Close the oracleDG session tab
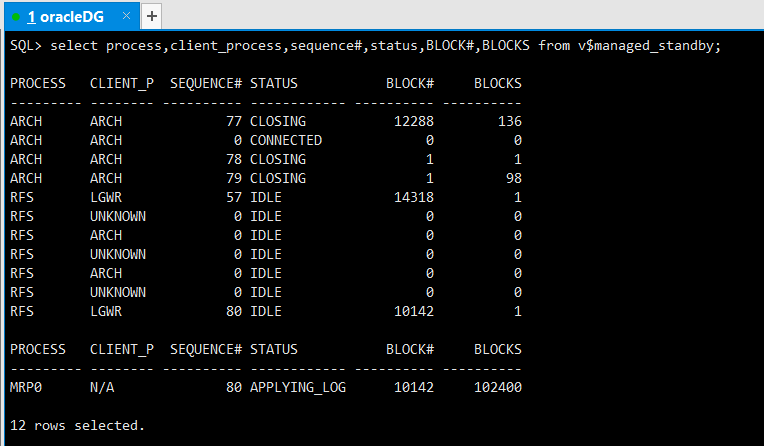 (x=126, y=16)
